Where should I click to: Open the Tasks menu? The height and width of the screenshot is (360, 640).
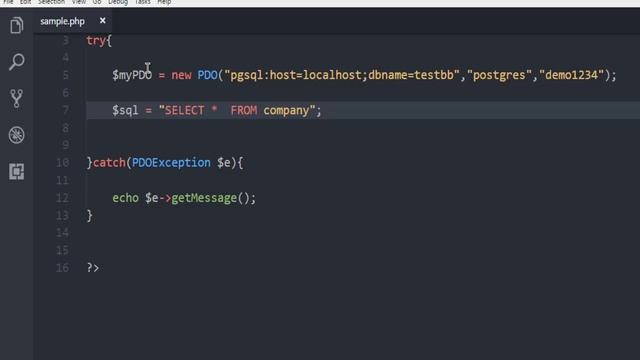[x=142, y=2]
